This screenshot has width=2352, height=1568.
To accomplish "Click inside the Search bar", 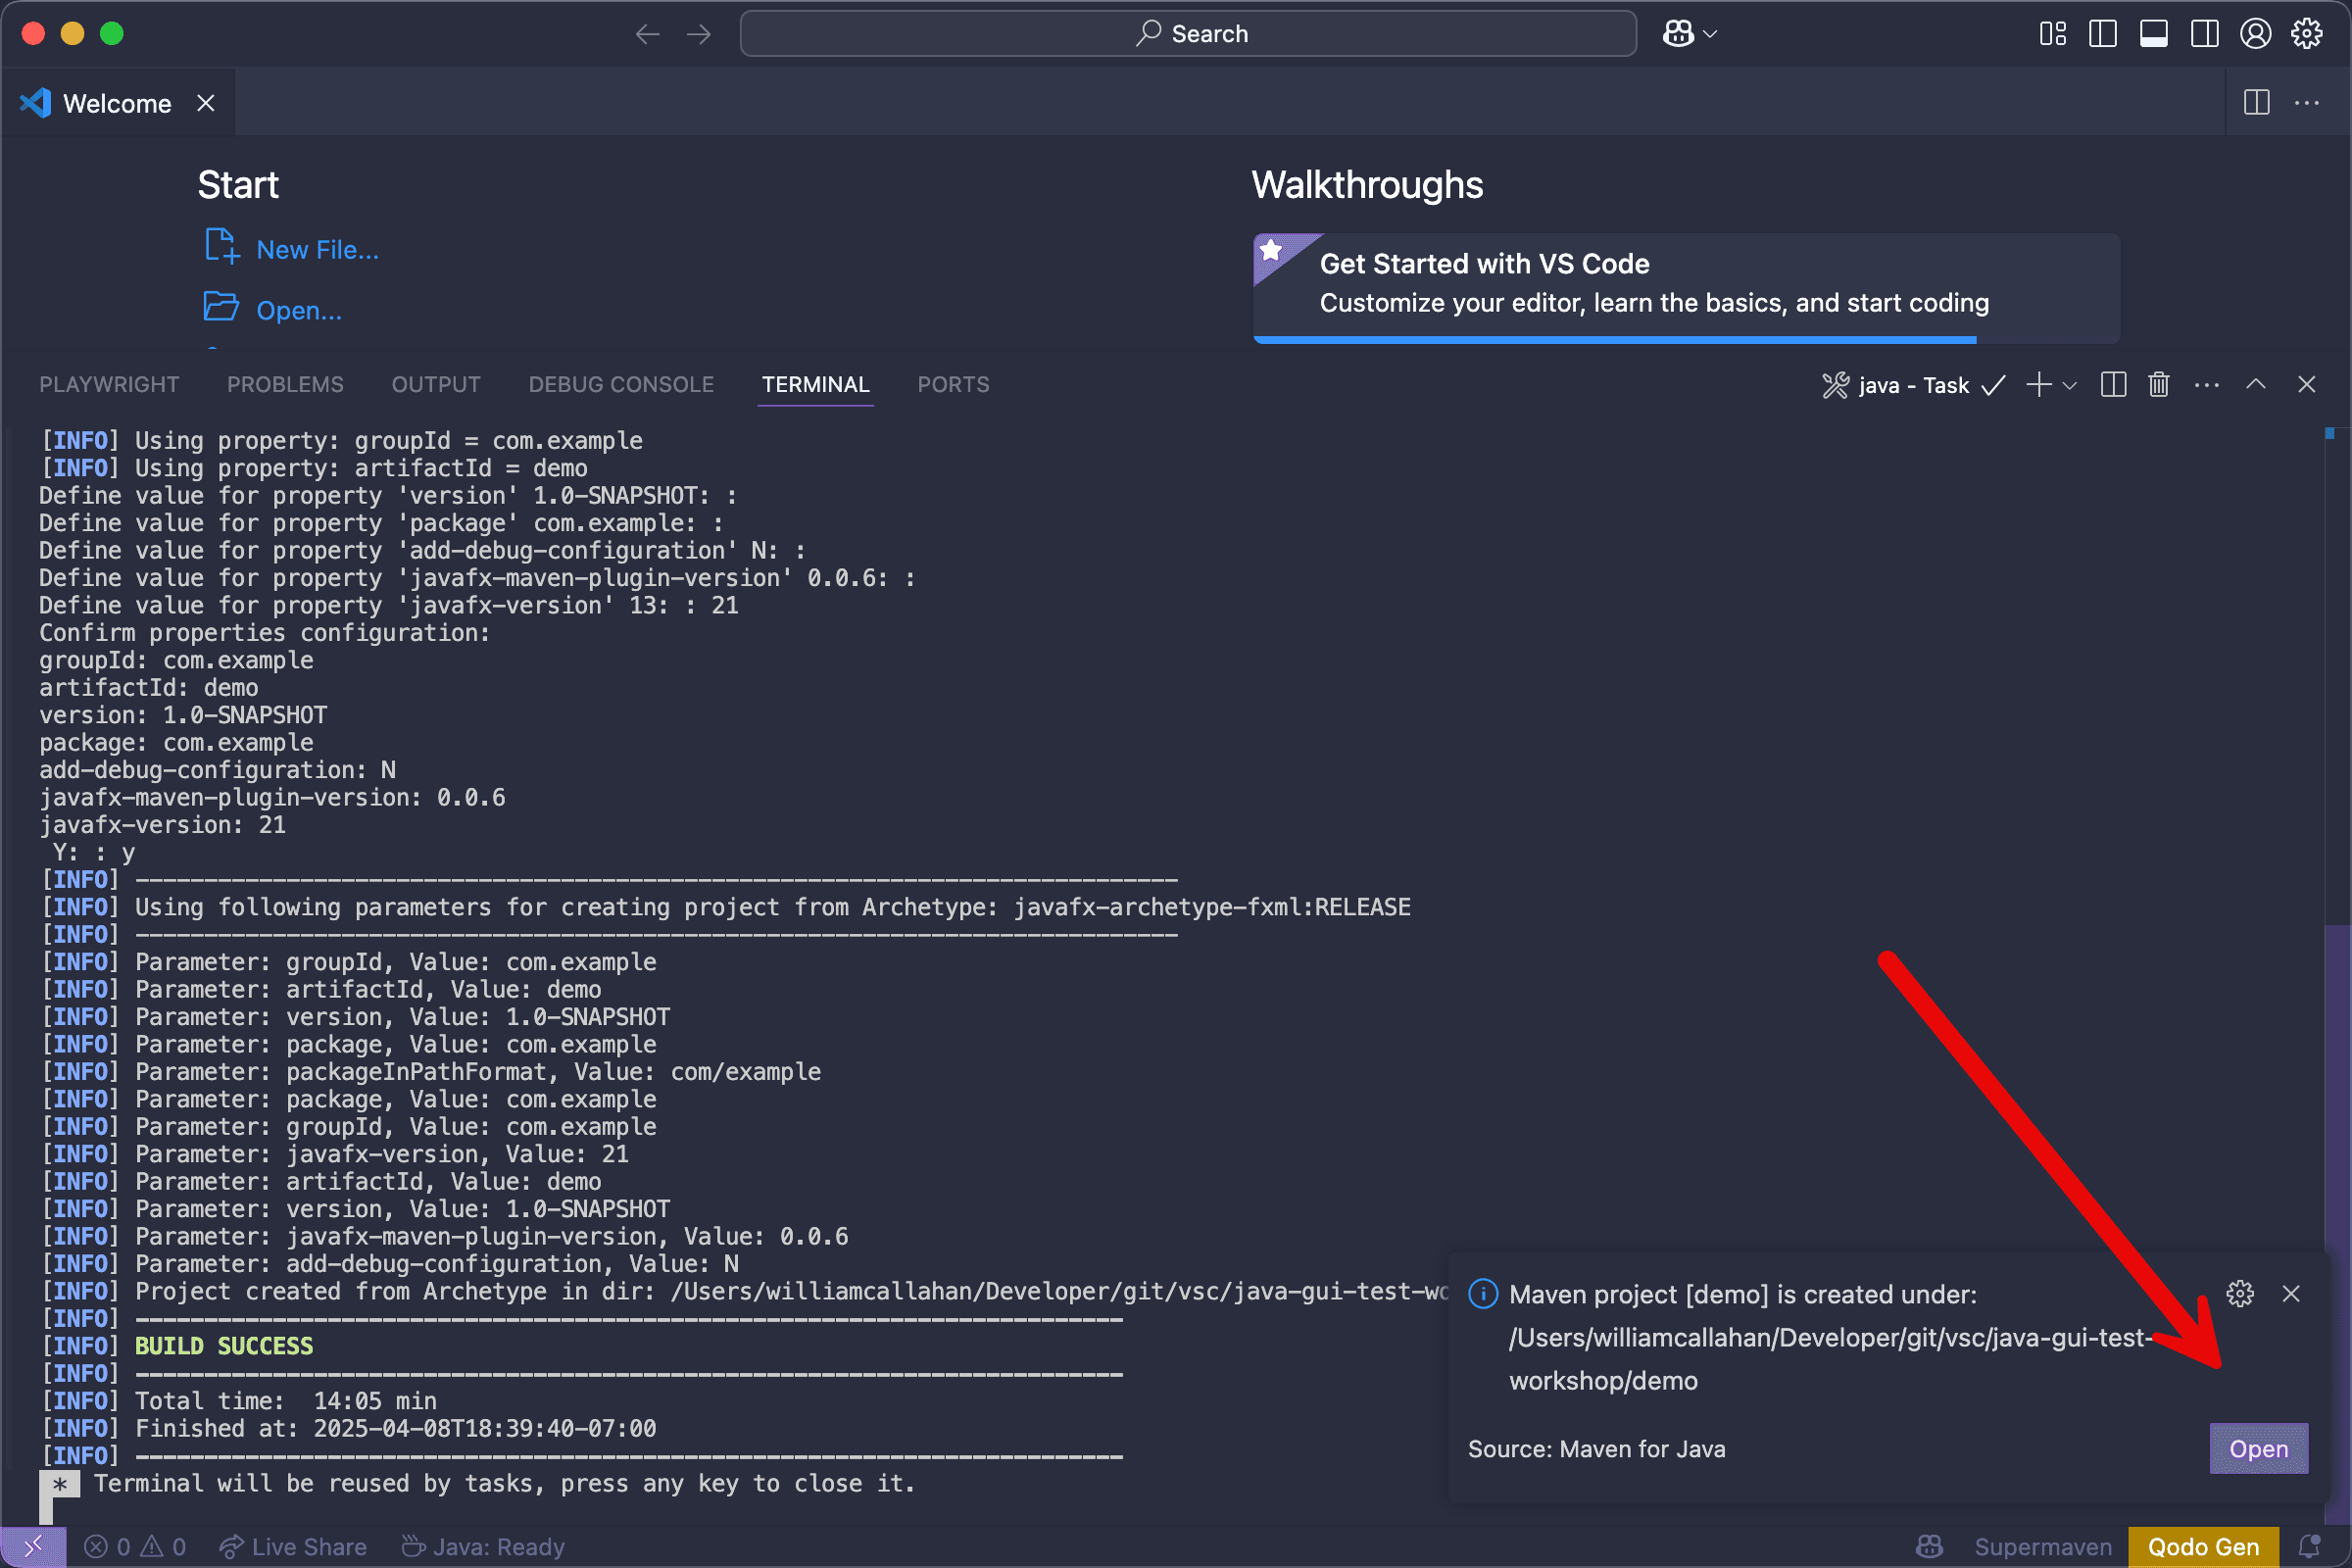I will (1188, 33).
